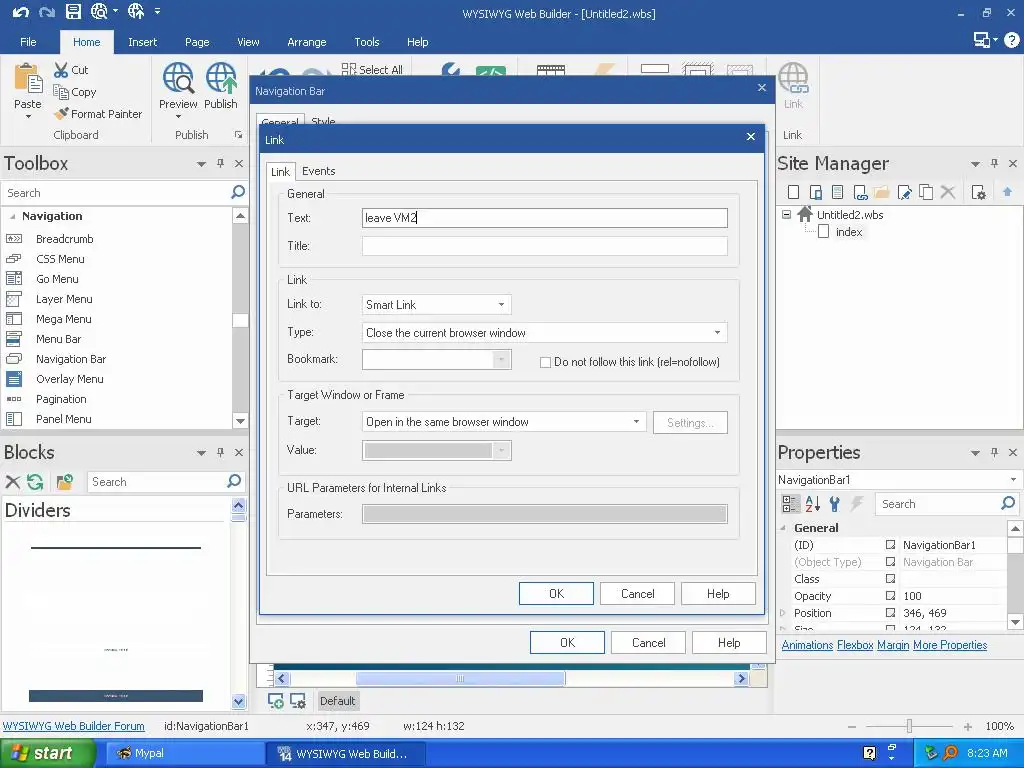Click New Page icon in Site Manager
1024x768 pixels.
[793, 192]
